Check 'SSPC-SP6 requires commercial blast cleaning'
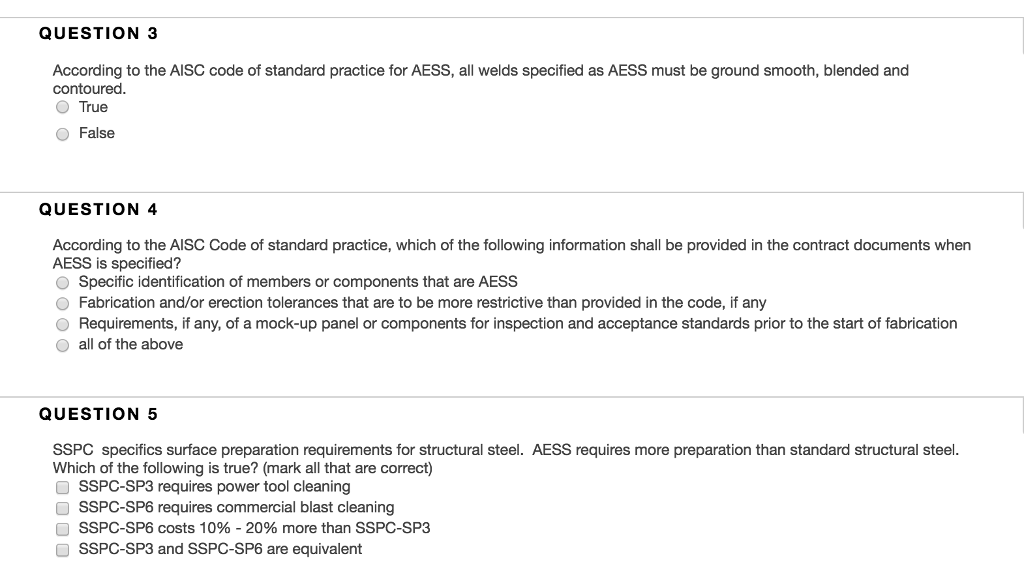The image size is (1024, 588). coord(62,508)
